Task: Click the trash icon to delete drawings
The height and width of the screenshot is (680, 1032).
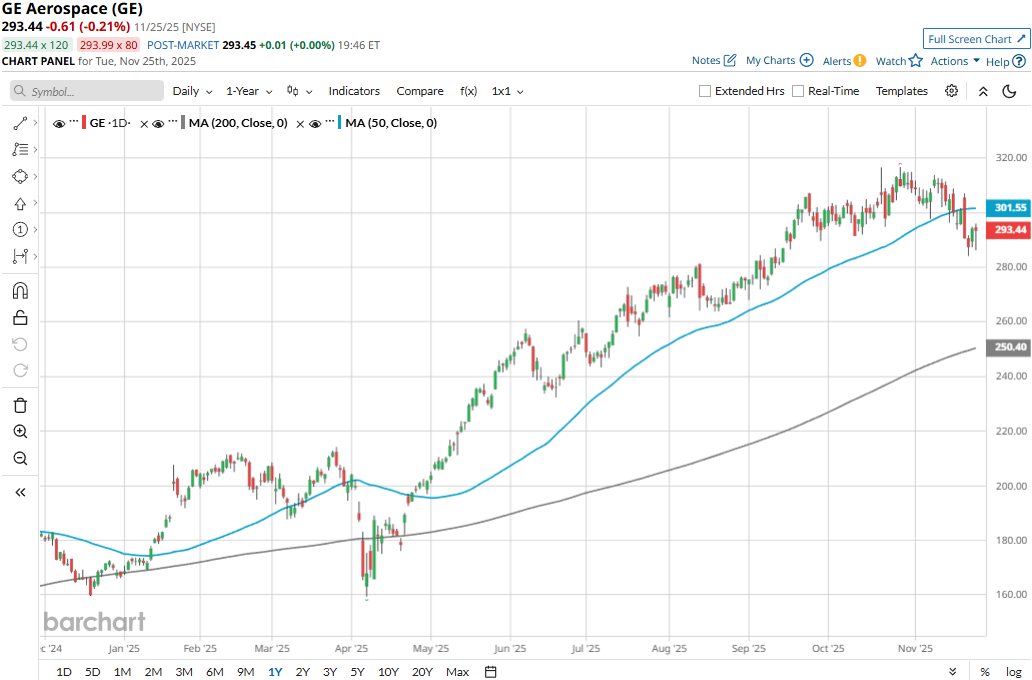Action: pyautogui.click(x=20, y=405)
